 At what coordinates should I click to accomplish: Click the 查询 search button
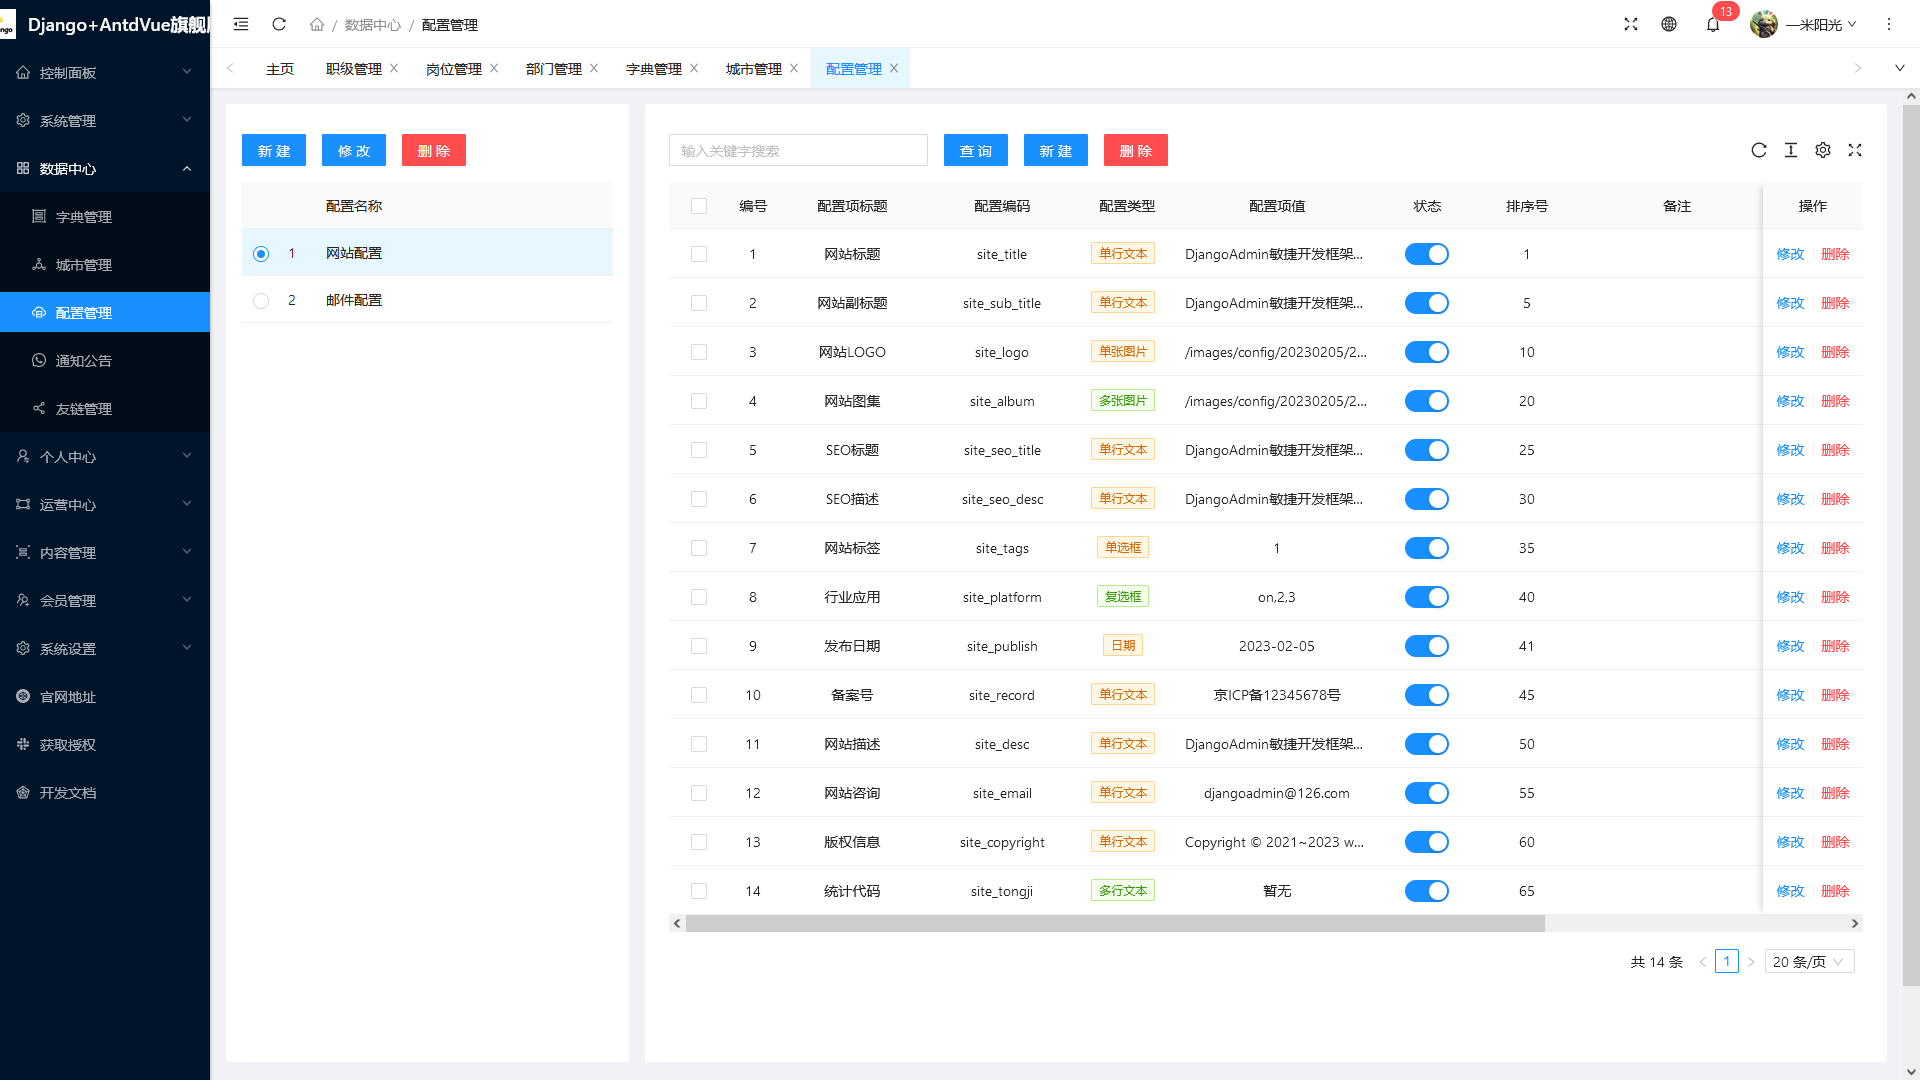(x=975, y=151)
